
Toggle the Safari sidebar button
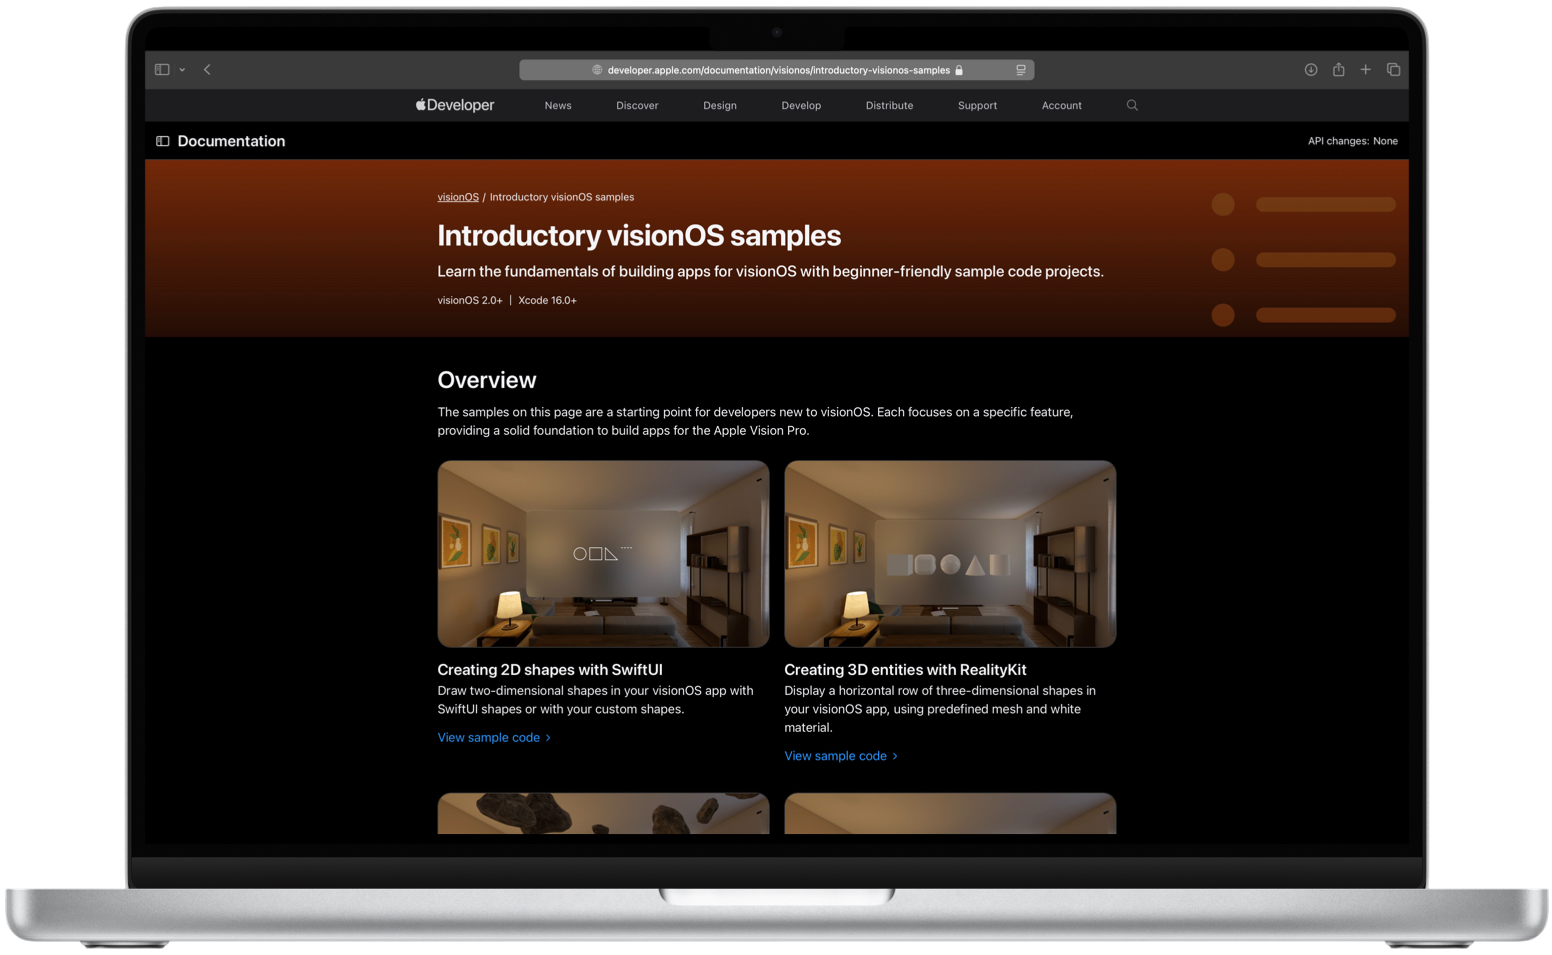pyautogui.click(x=162, y=70)
